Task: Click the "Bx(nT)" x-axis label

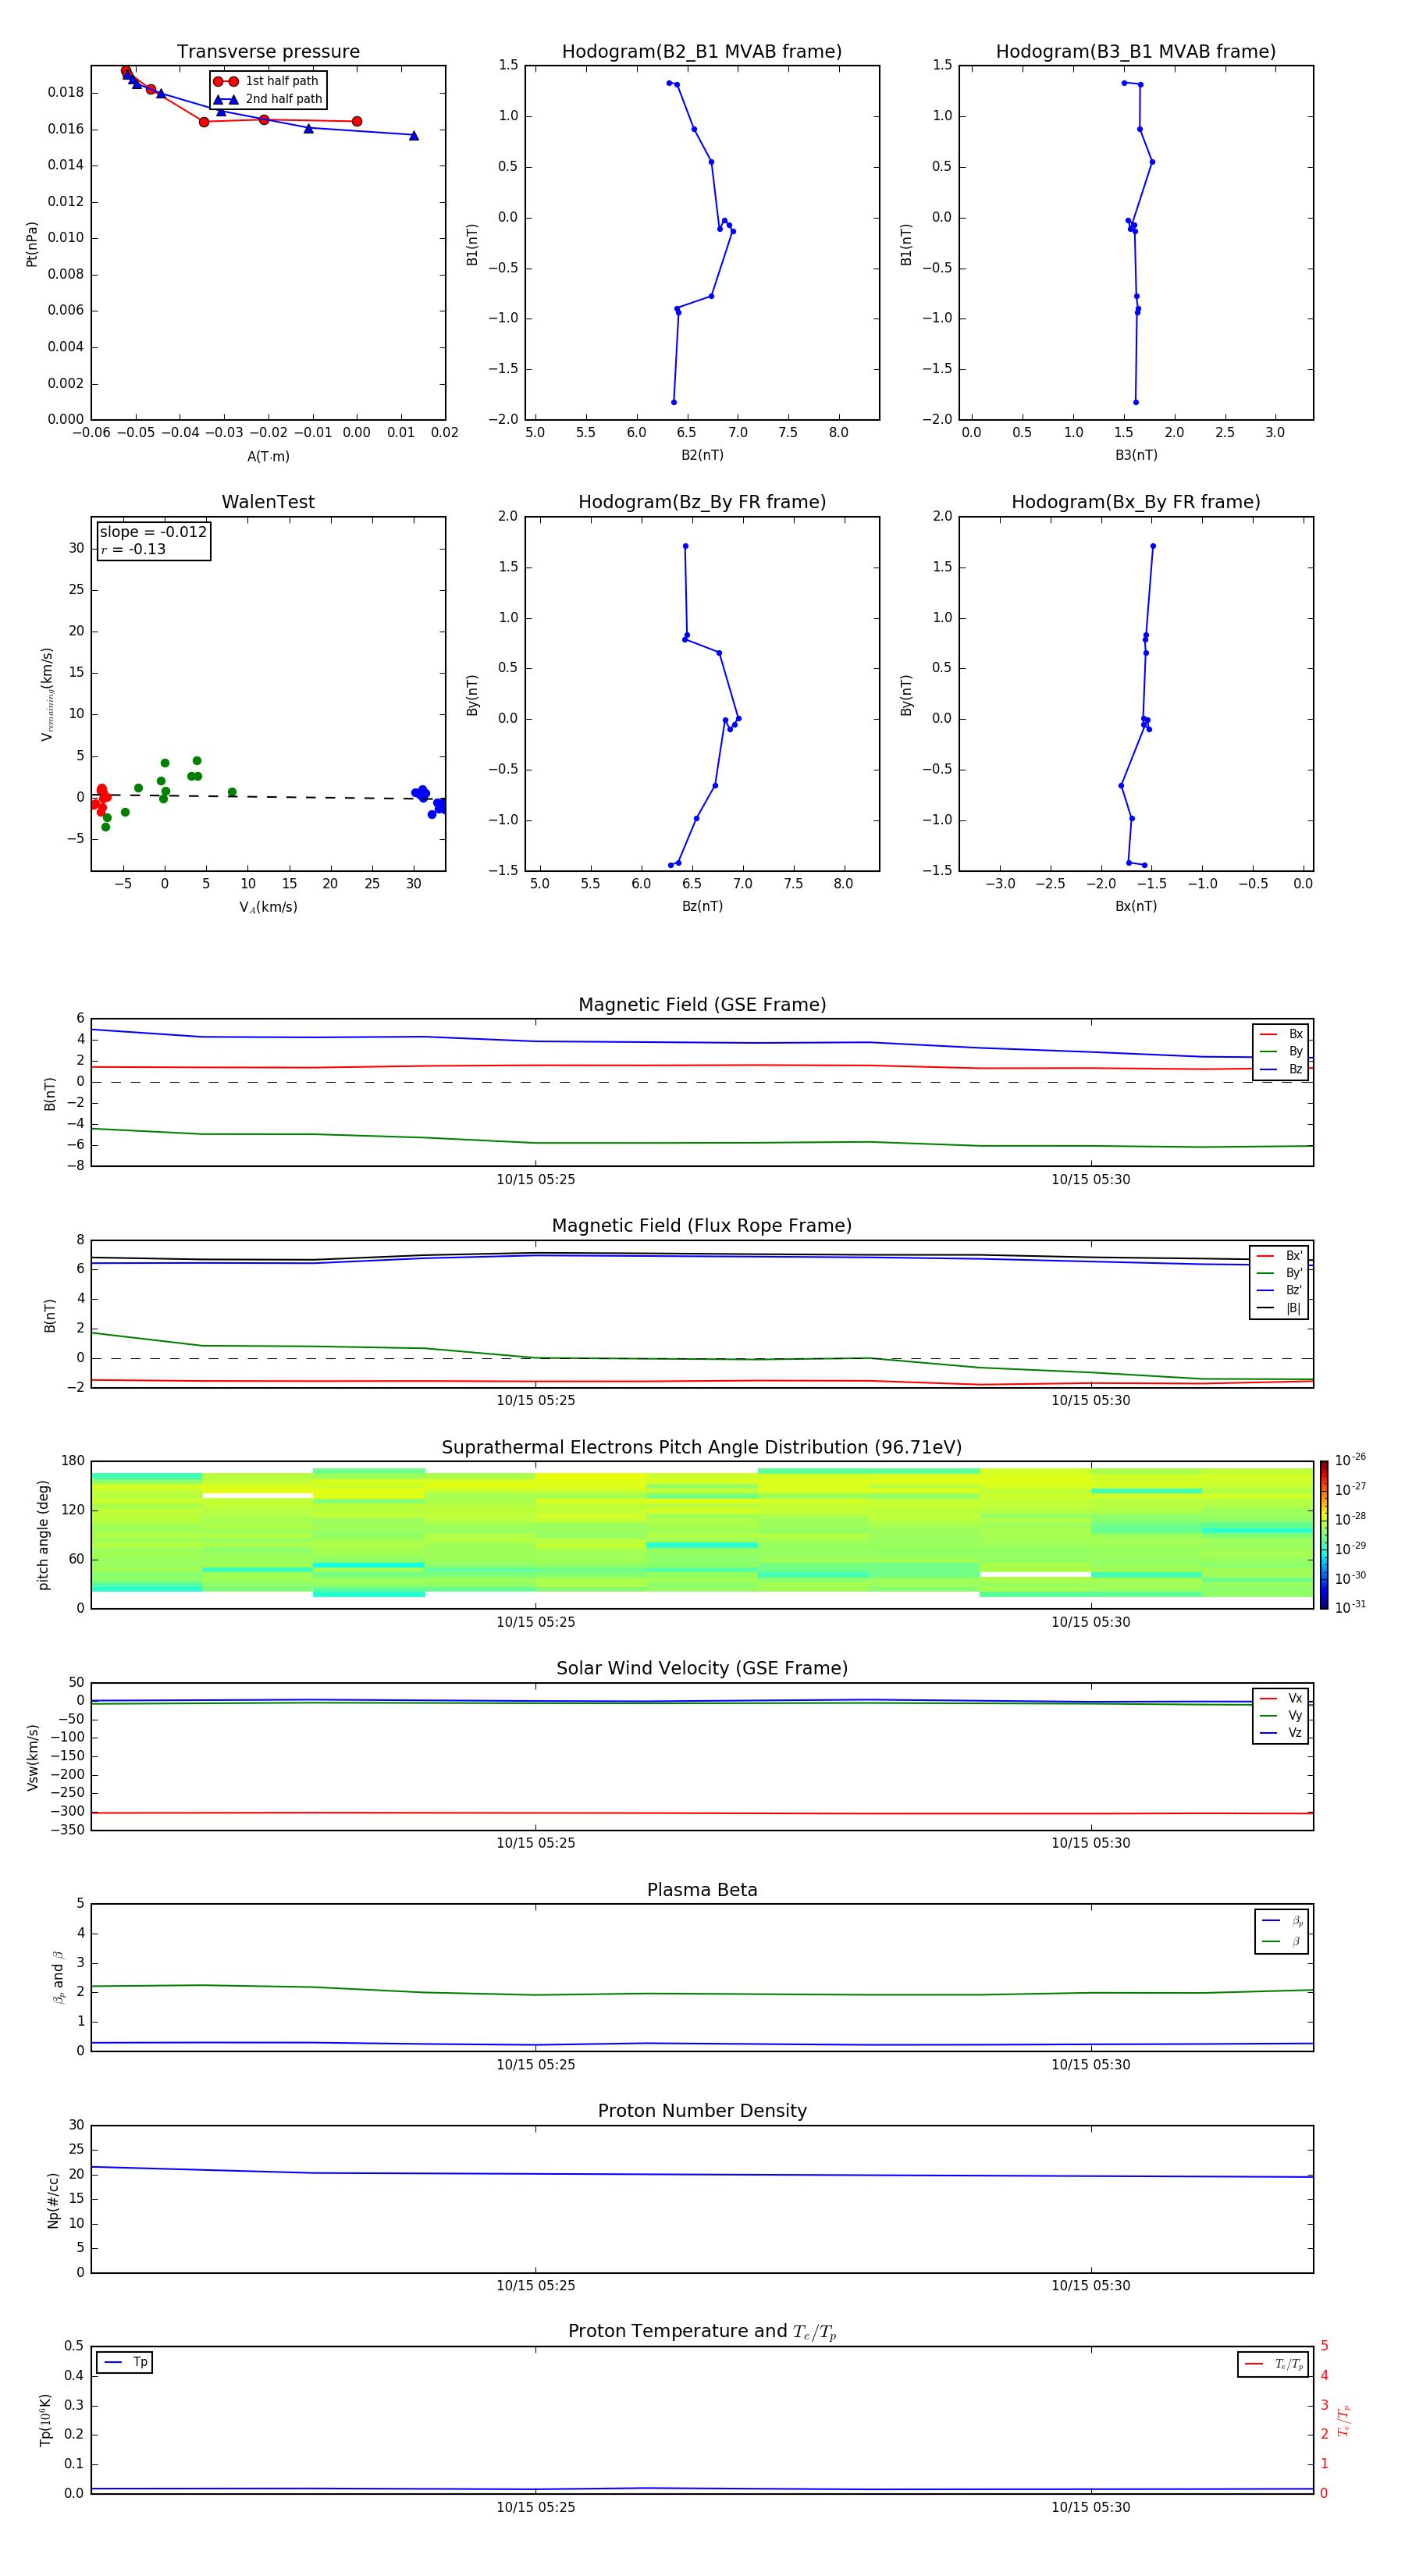Action: (1136, 906)
